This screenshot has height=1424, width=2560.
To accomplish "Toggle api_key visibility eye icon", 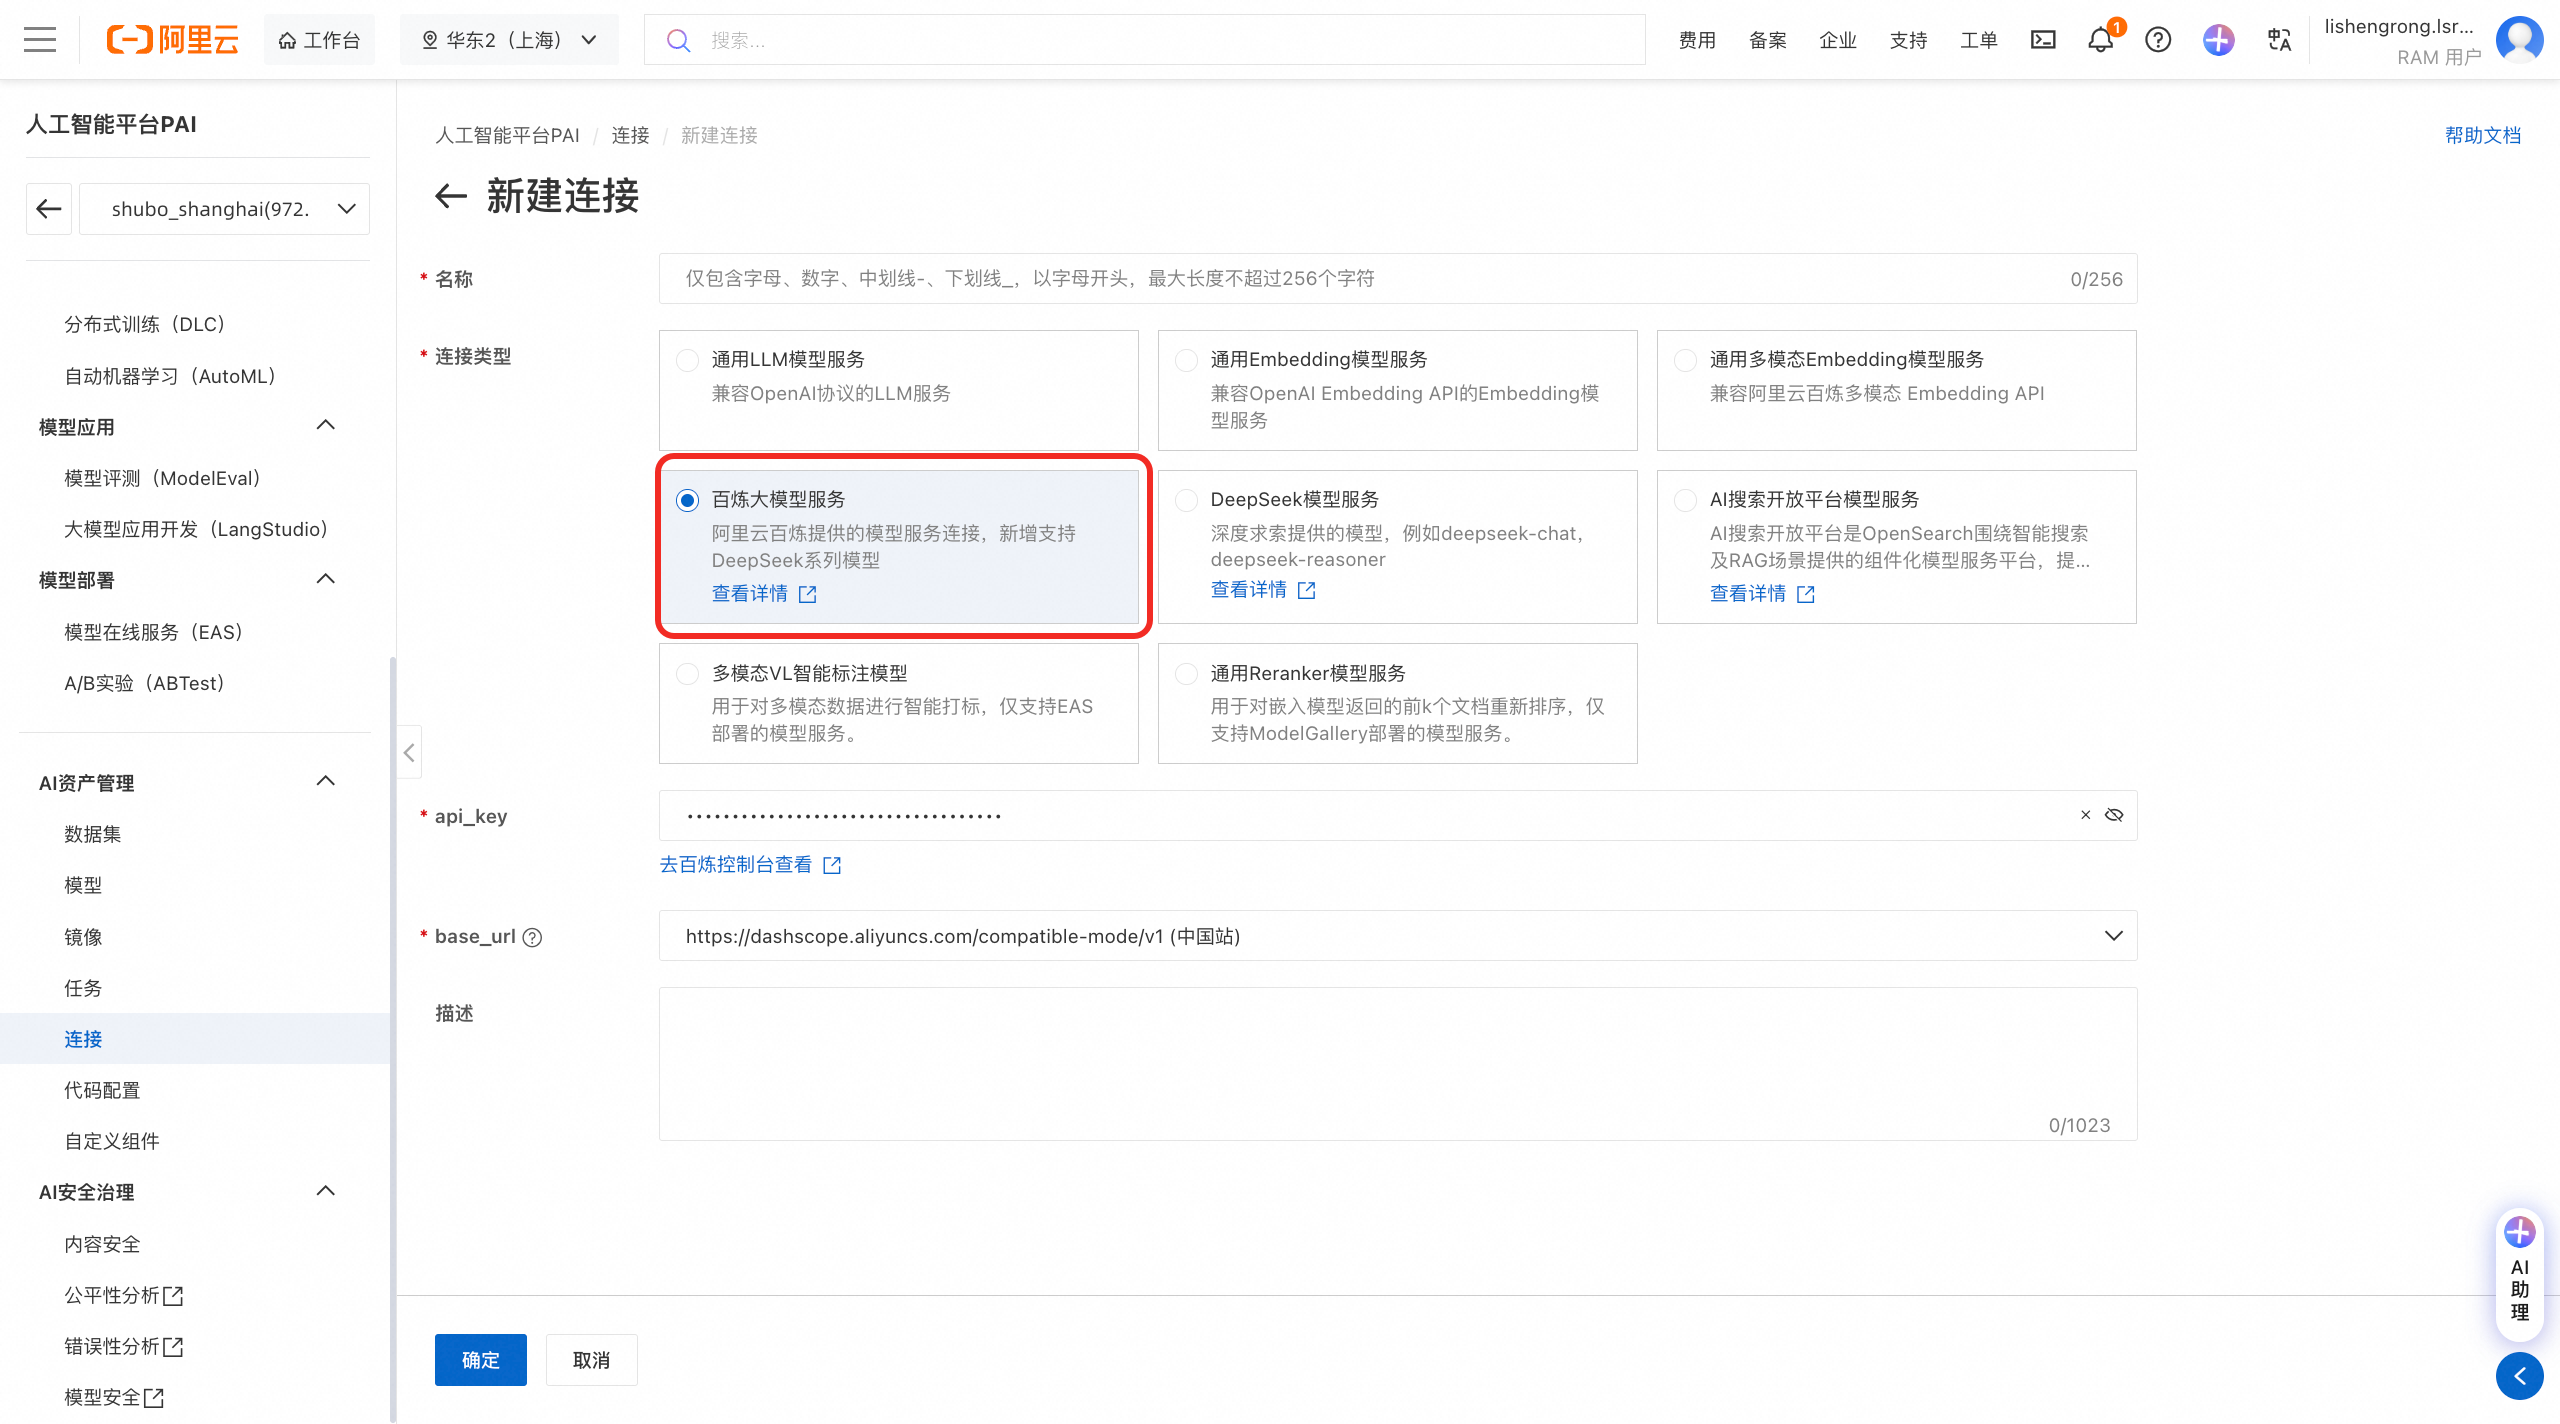I will (x=2114, y=815).
